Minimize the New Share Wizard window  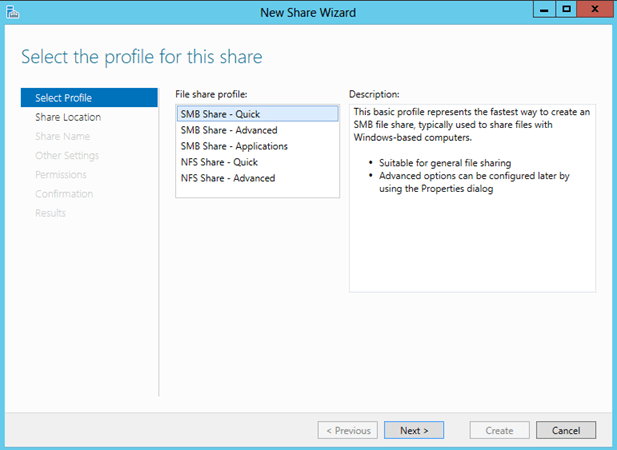[545, 9]
